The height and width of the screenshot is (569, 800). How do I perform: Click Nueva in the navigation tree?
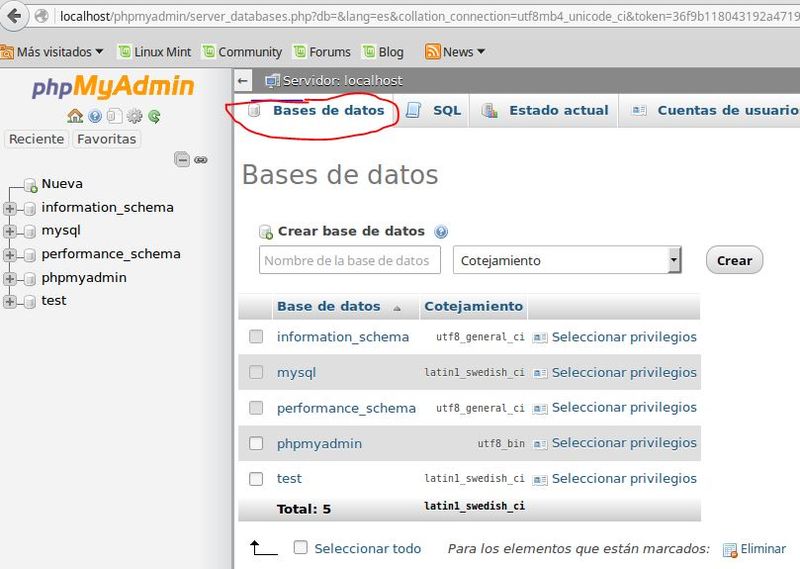pyautogui.click(x=62, y=184)
